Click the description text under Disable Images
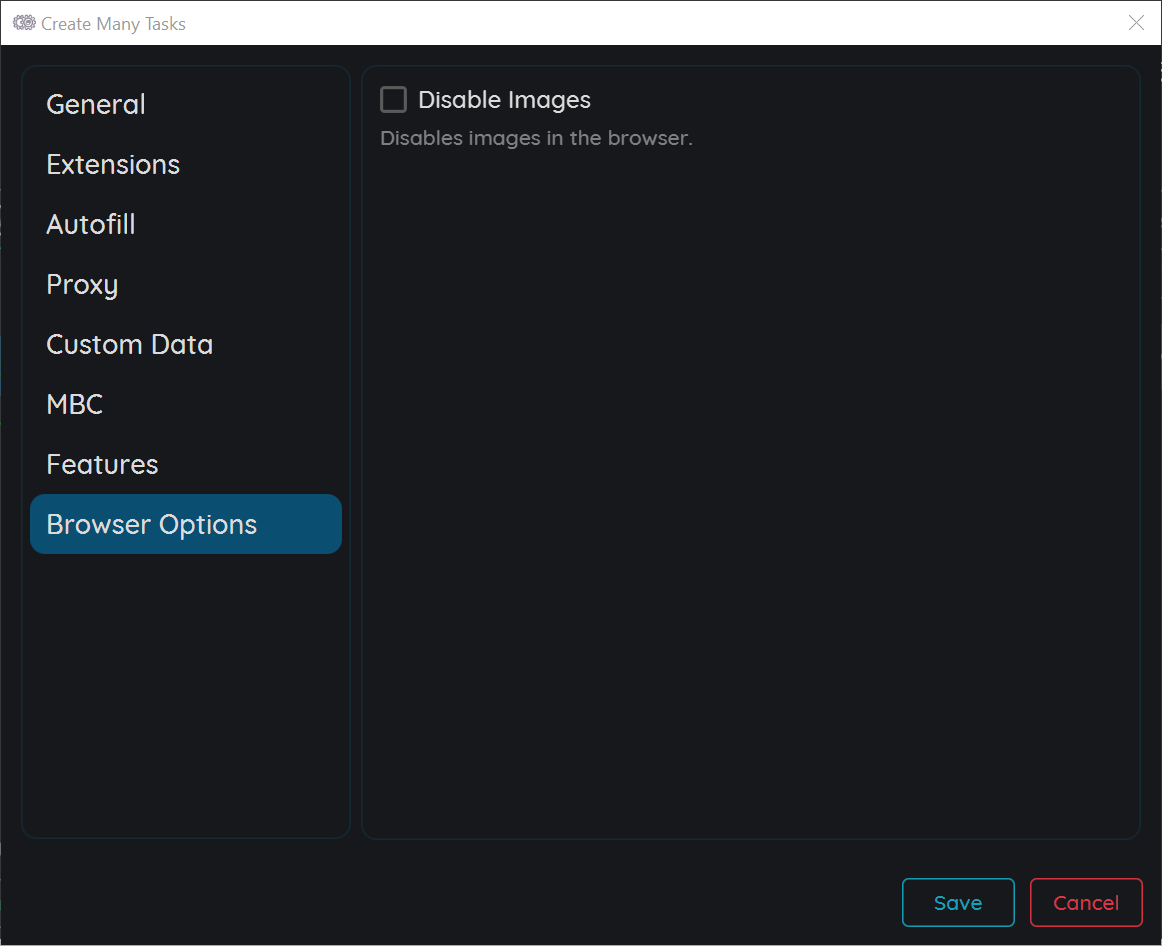1162x946 pixels. pyautogui.click(x=536, y=138)
